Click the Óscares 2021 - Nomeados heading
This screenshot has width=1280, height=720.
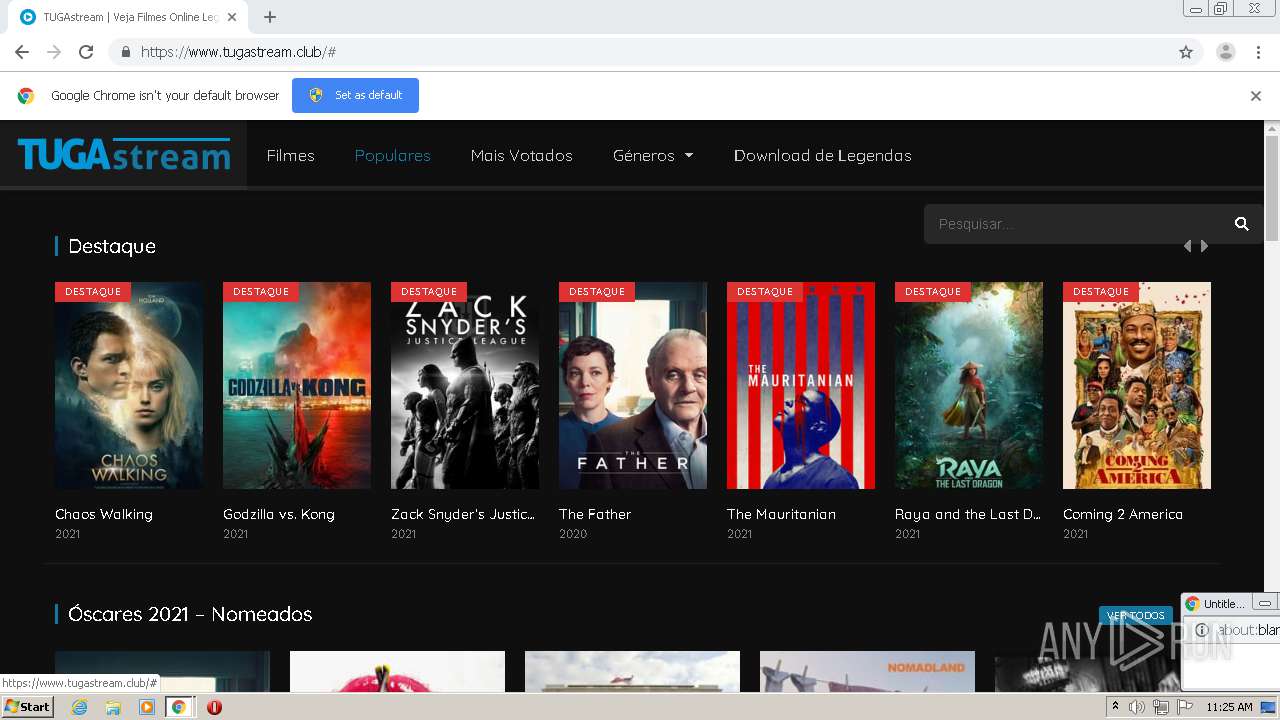[x=190, y=614]
